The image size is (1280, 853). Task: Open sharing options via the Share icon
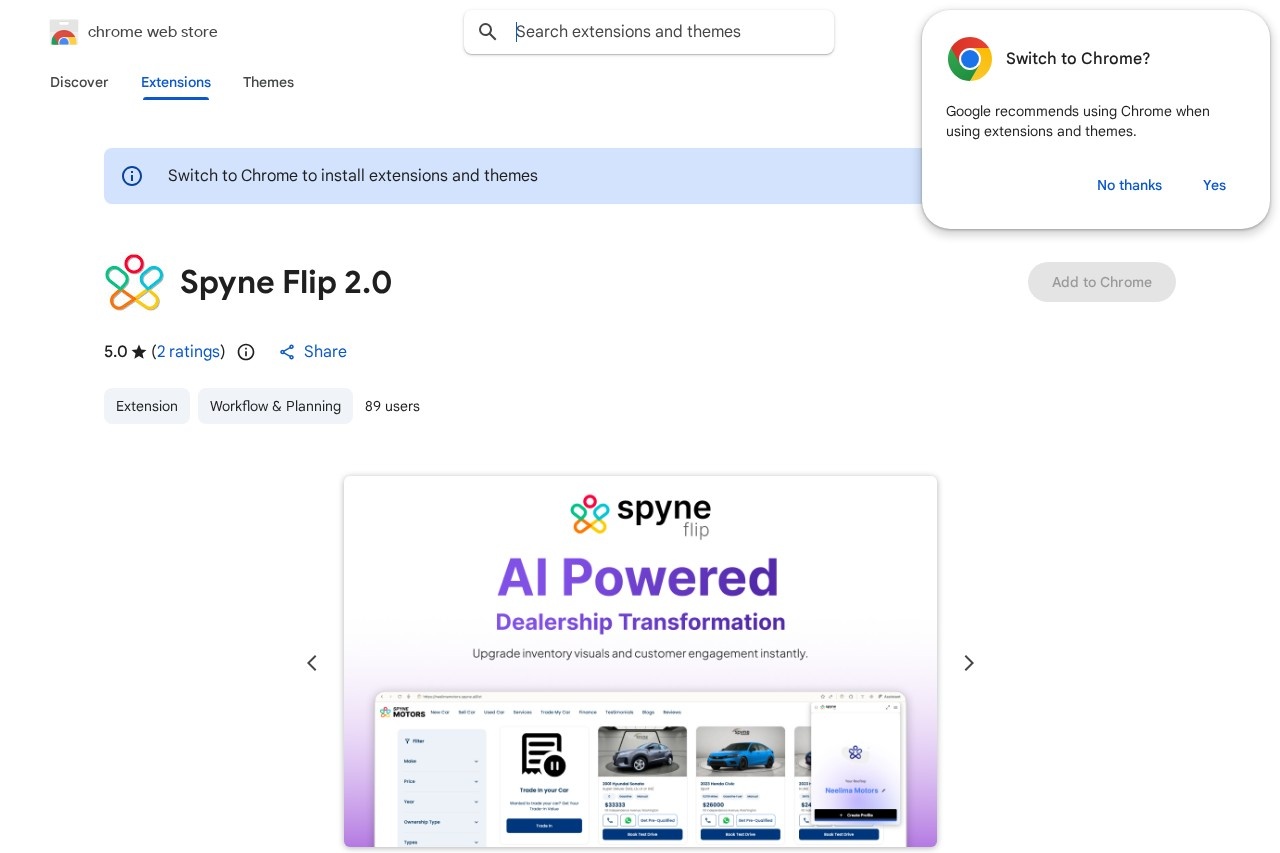(x=287, y=352)
